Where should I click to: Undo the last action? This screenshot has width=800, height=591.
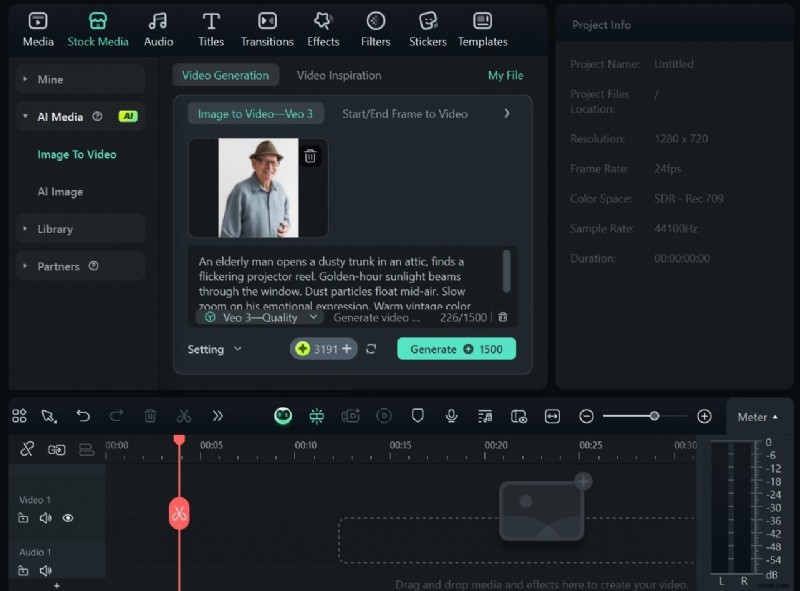[84, 416]
